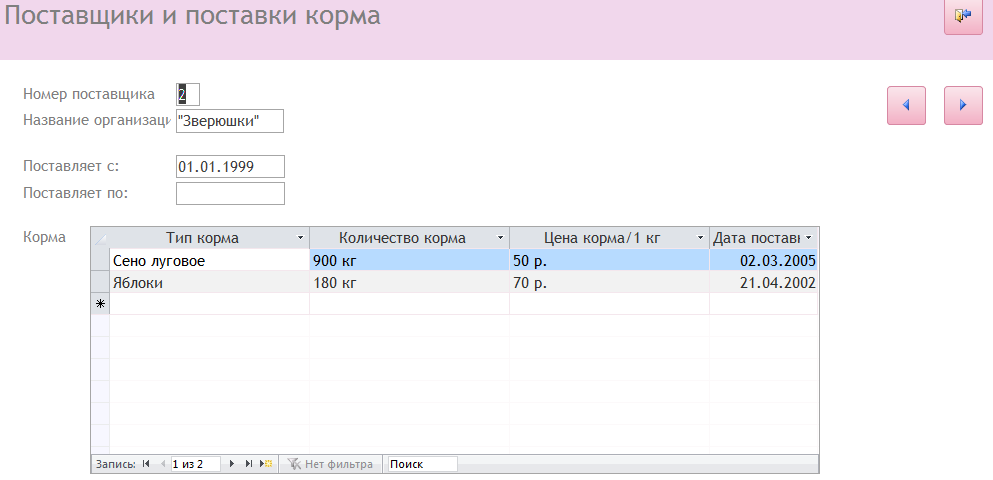Click the form title 'Поставщики и поставки корма'

pyautogui.click(x=193, y=15)
